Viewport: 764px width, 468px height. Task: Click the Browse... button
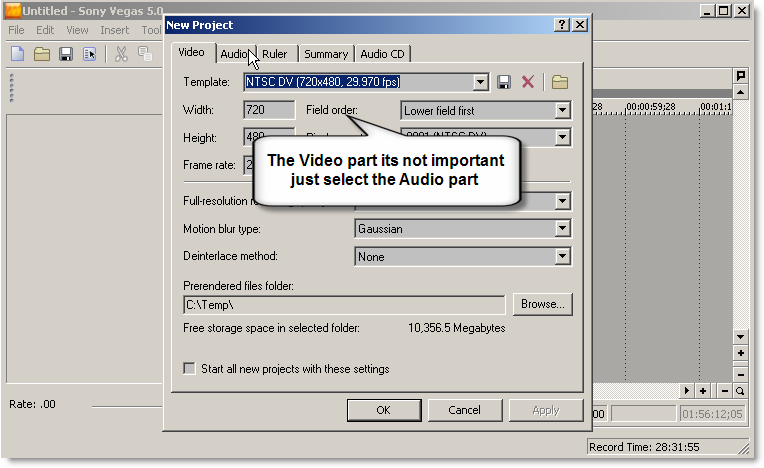[542, 304]
